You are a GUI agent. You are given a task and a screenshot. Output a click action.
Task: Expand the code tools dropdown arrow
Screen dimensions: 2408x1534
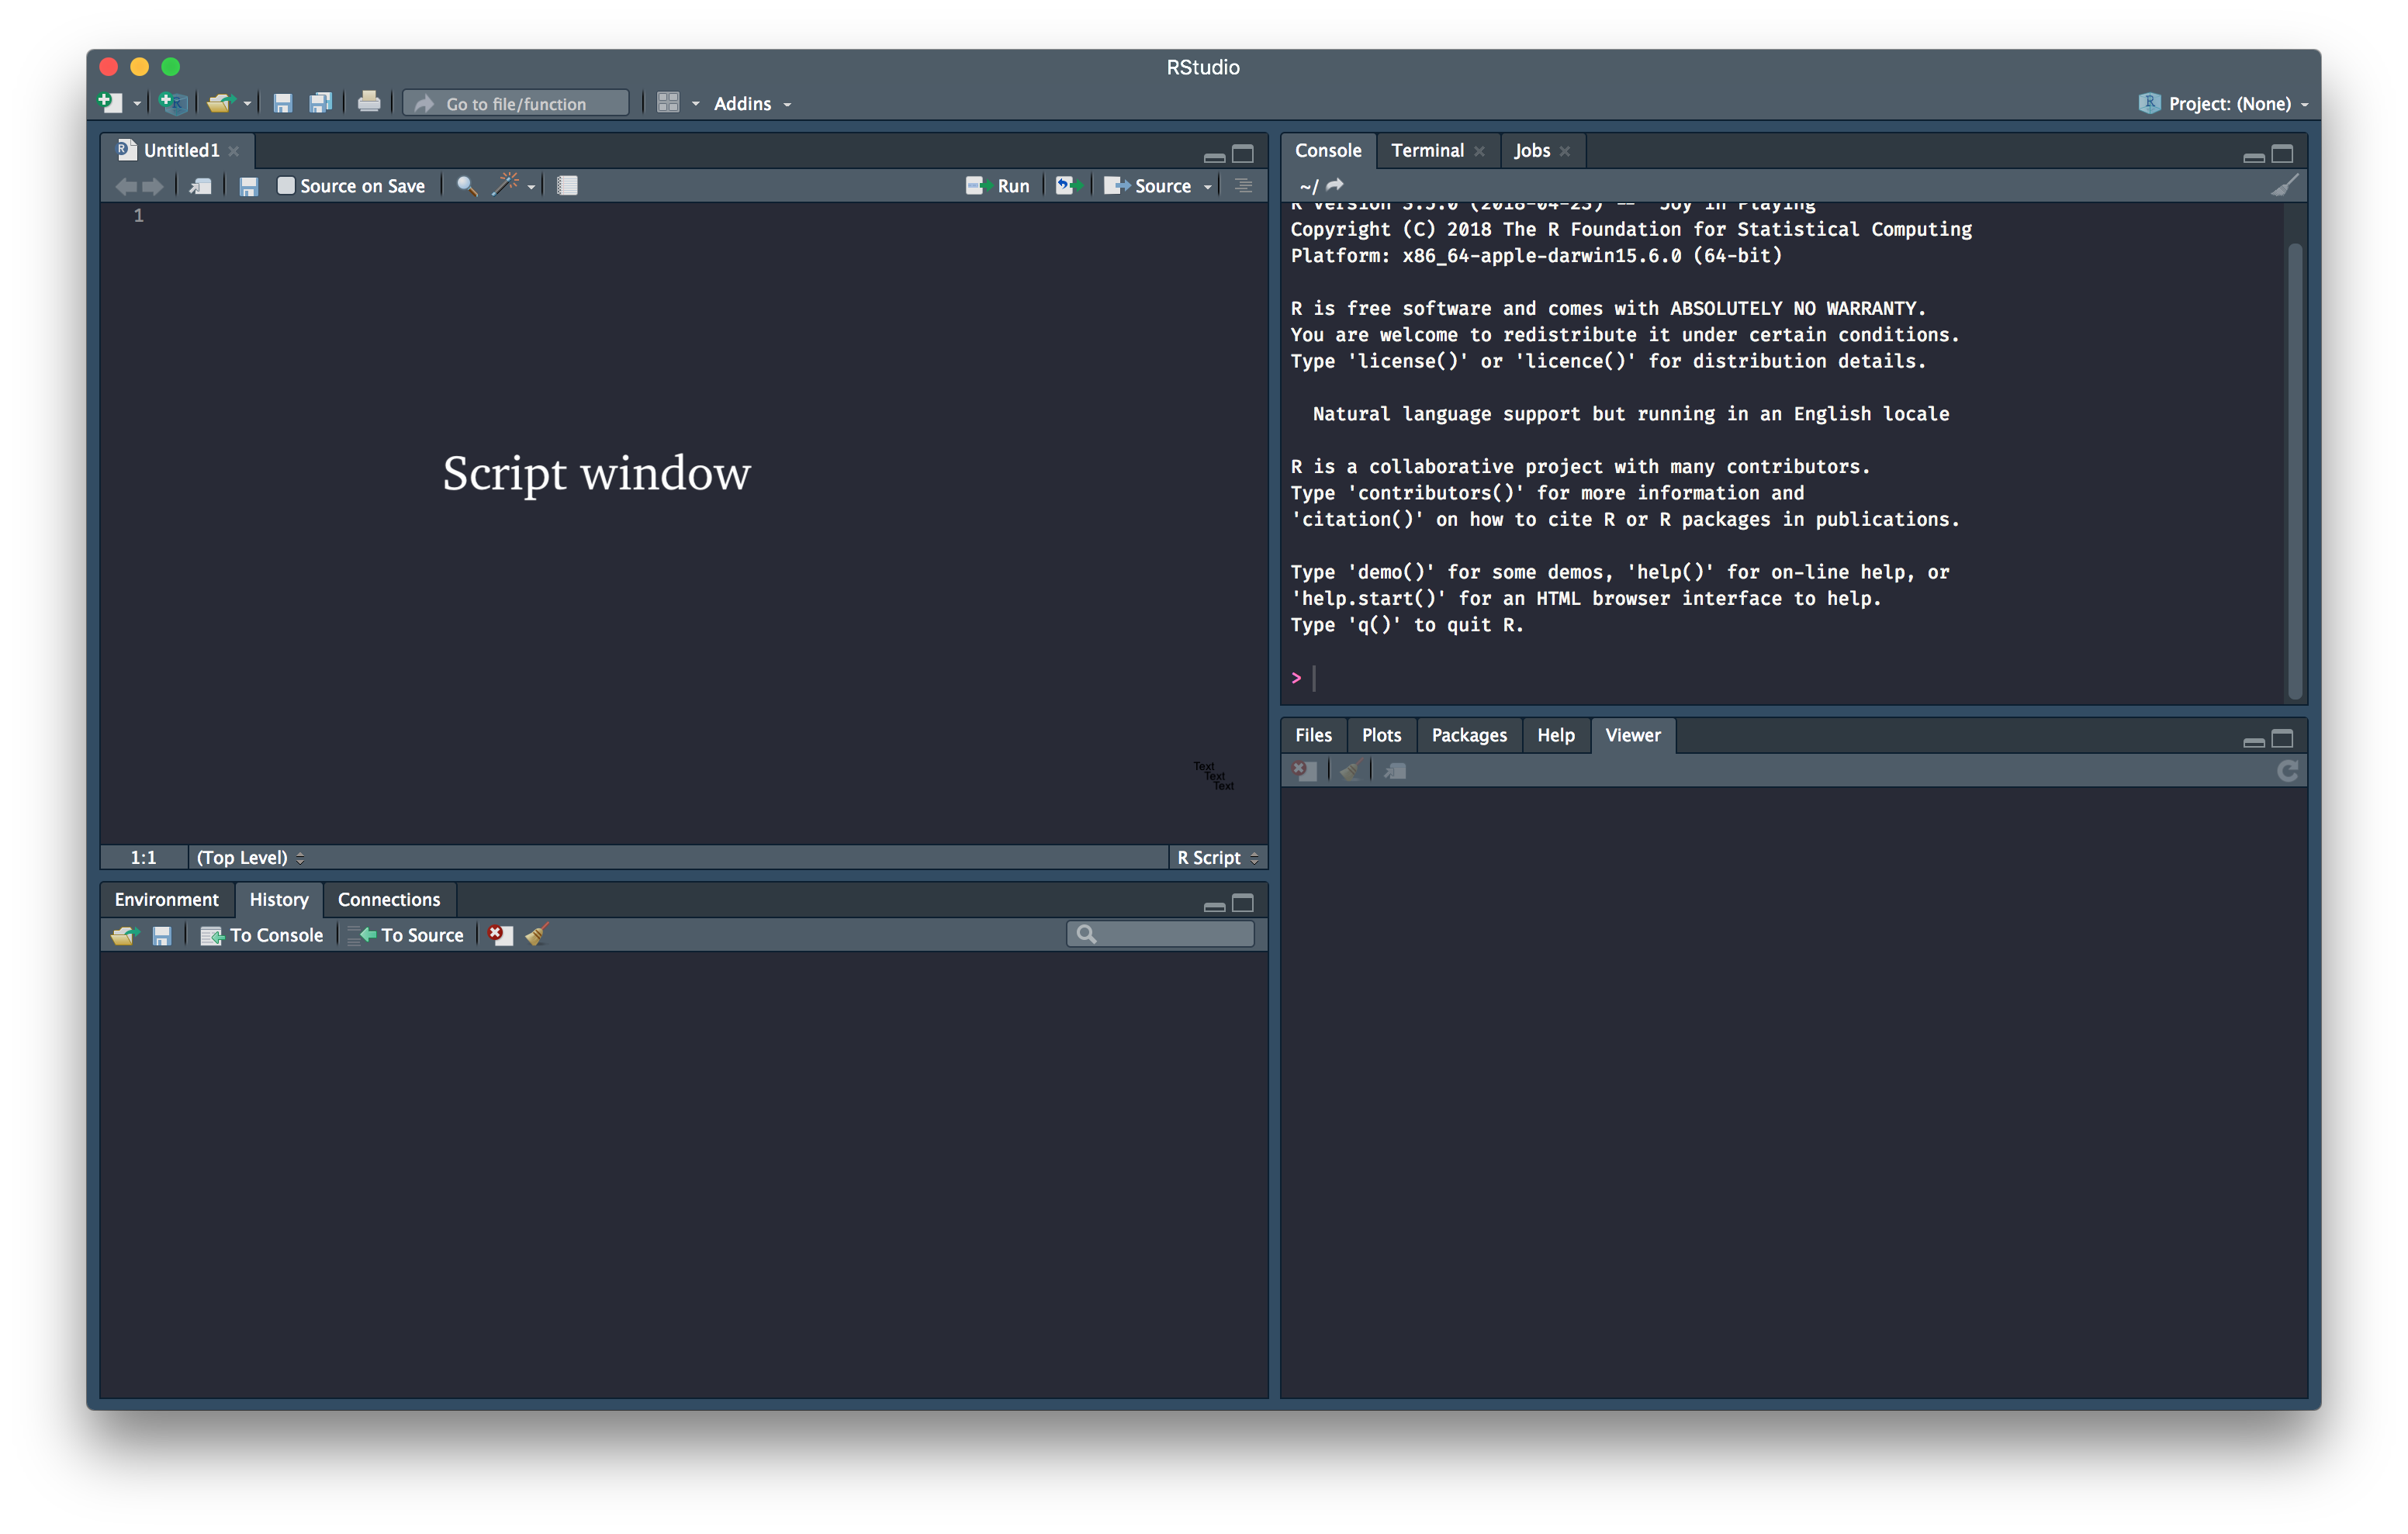[x=531, y=187]
